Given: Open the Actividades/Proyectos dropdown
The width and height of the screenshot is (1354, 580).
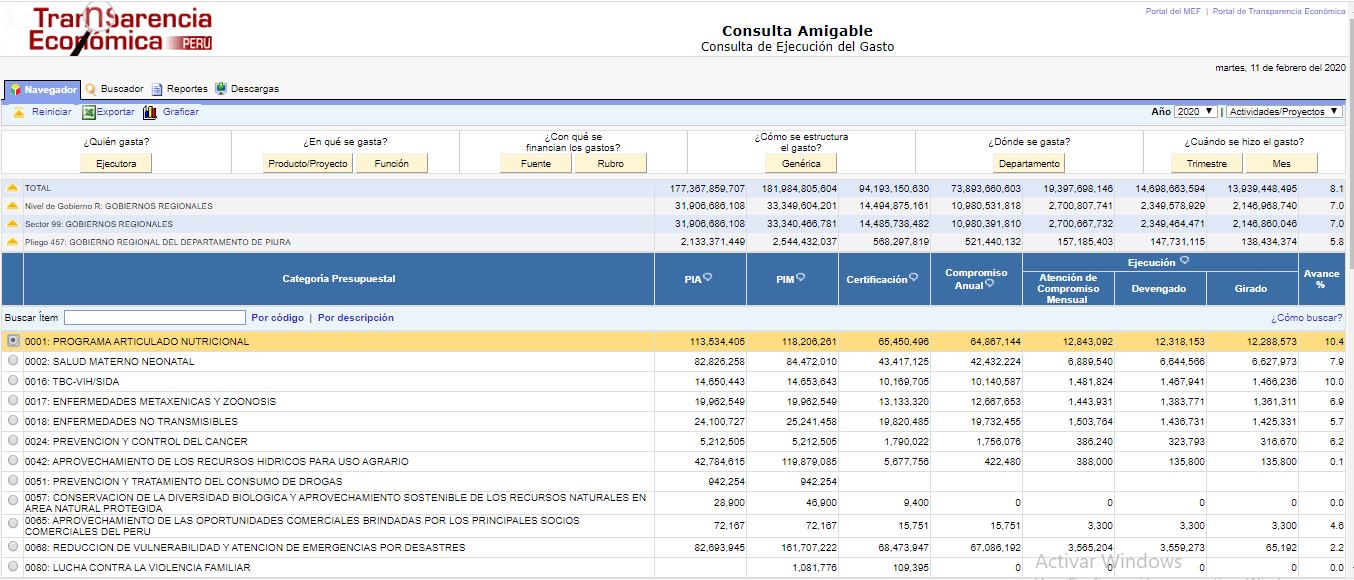Looking at the screenshot, I should click(1284, 112).
